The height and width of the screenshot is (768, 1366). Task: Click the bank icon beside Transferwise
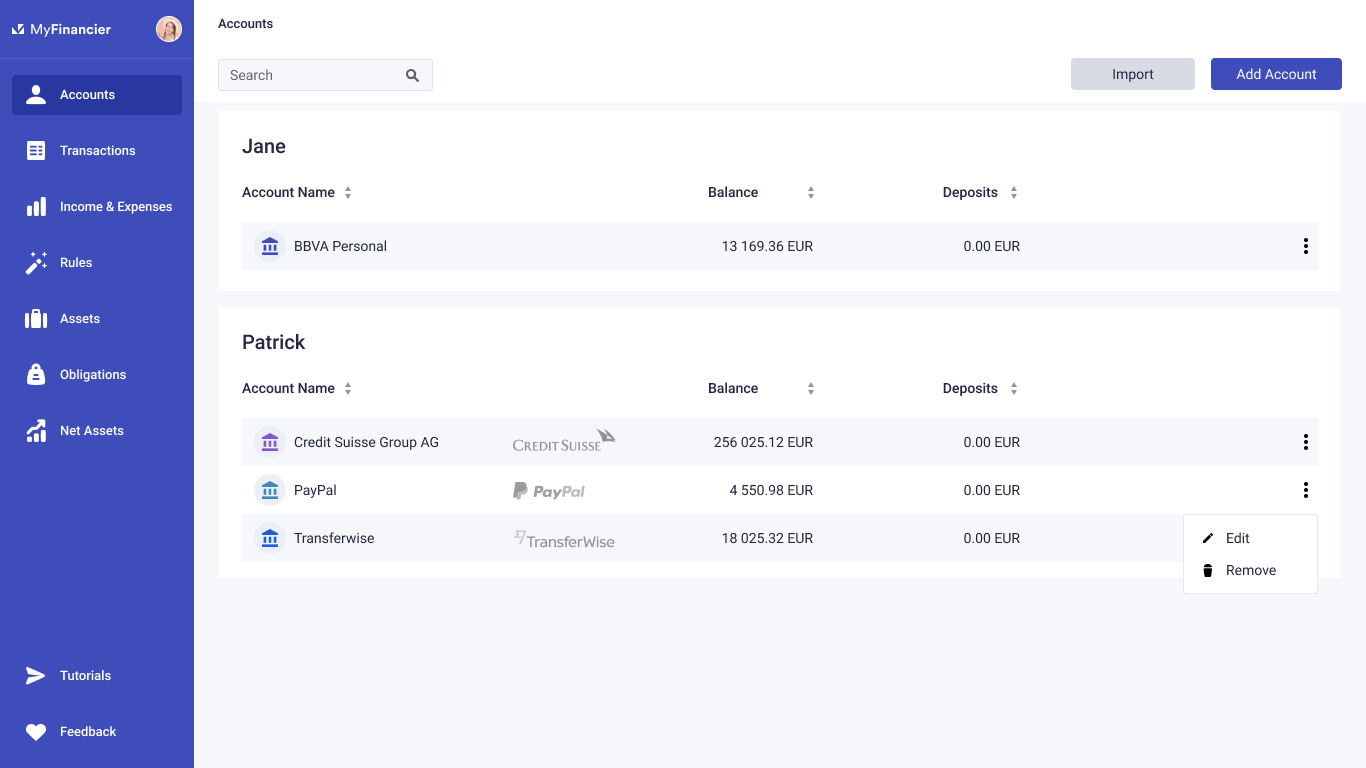tap(269, 538)
